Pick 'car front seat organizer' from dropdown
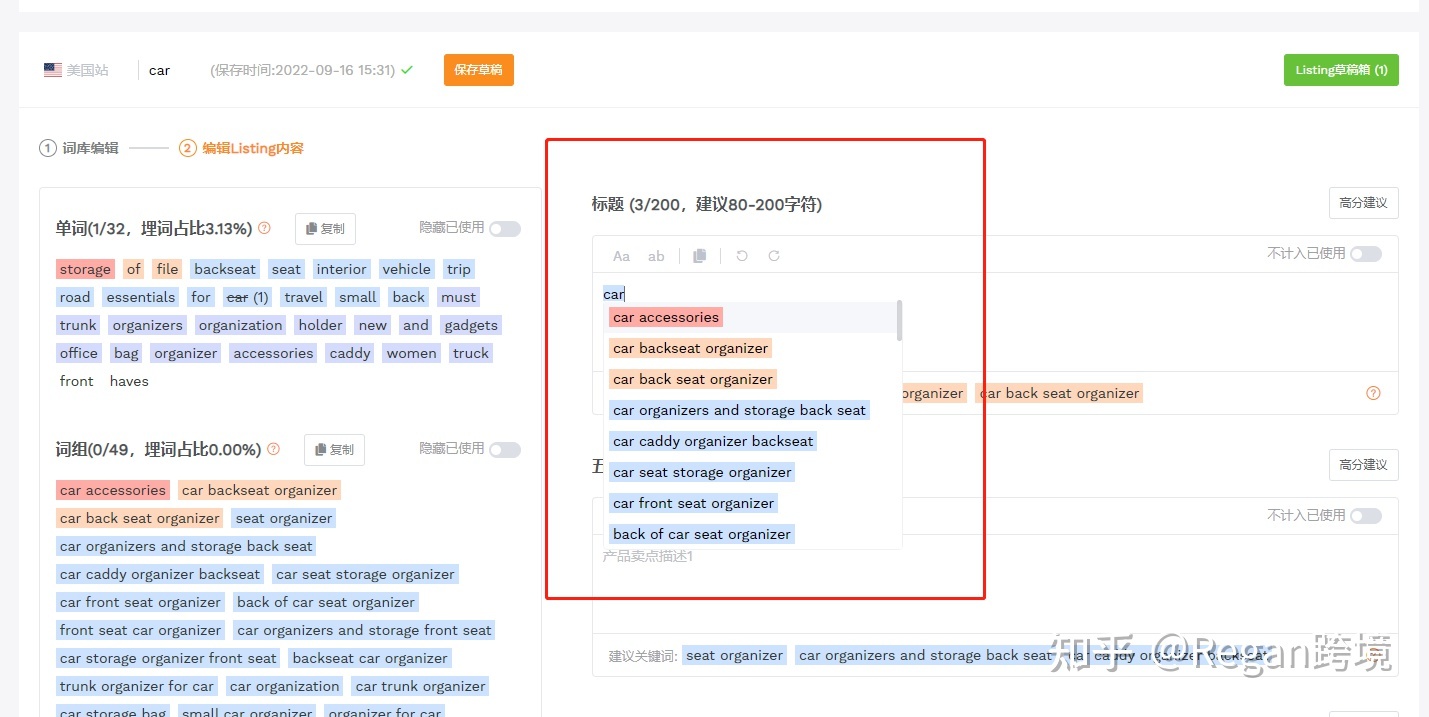 coord(693,503)
